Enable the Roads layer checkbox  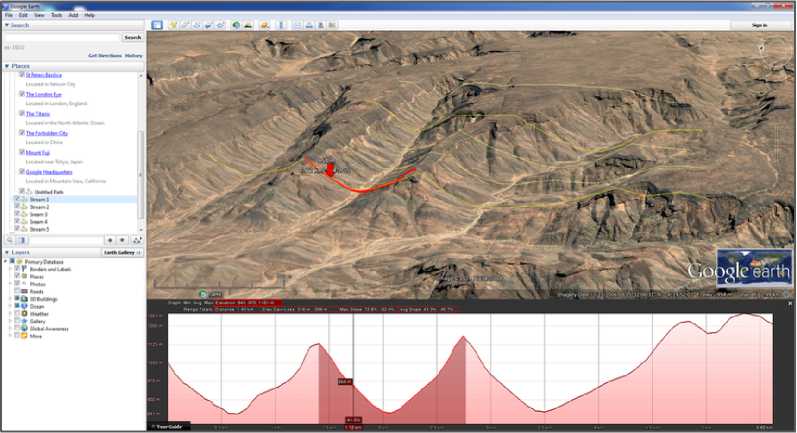17,291
